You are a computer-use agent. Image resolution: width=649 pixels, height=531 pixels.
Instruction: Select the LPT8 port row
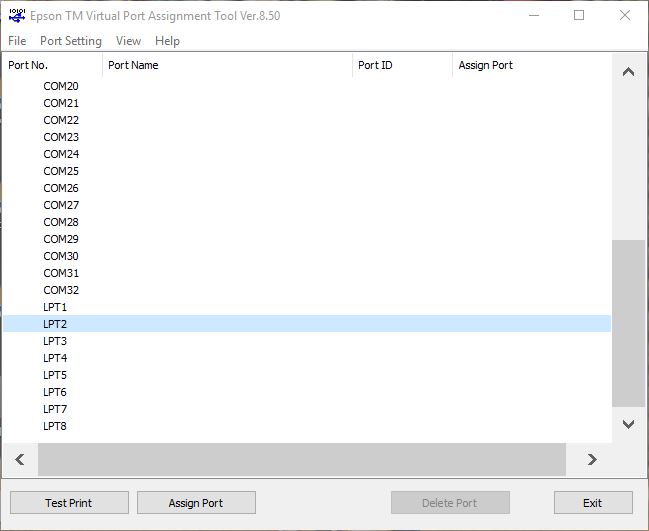pyautogui.click(x=55, y=426)
